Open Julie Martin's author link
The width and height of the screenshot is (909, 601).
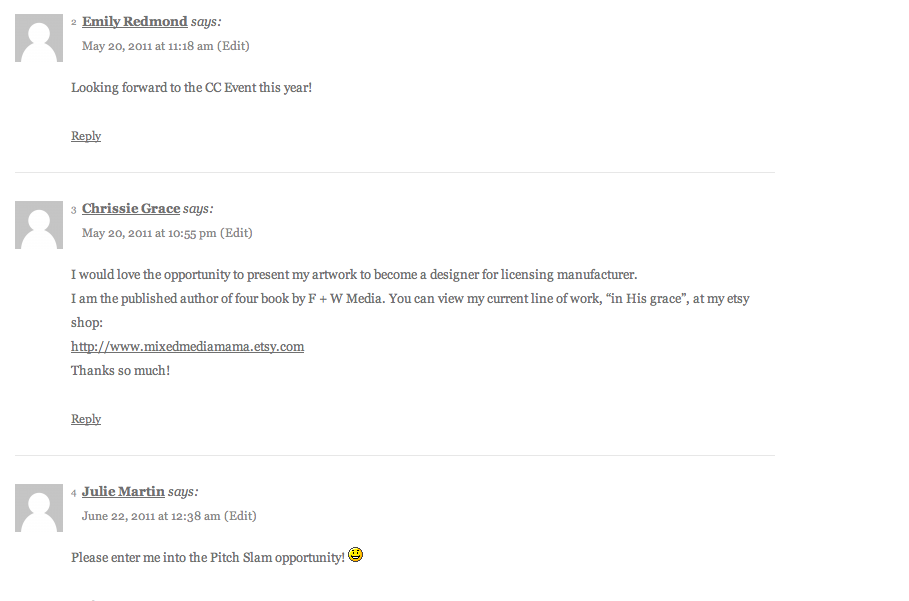click(x=123, y=491)
